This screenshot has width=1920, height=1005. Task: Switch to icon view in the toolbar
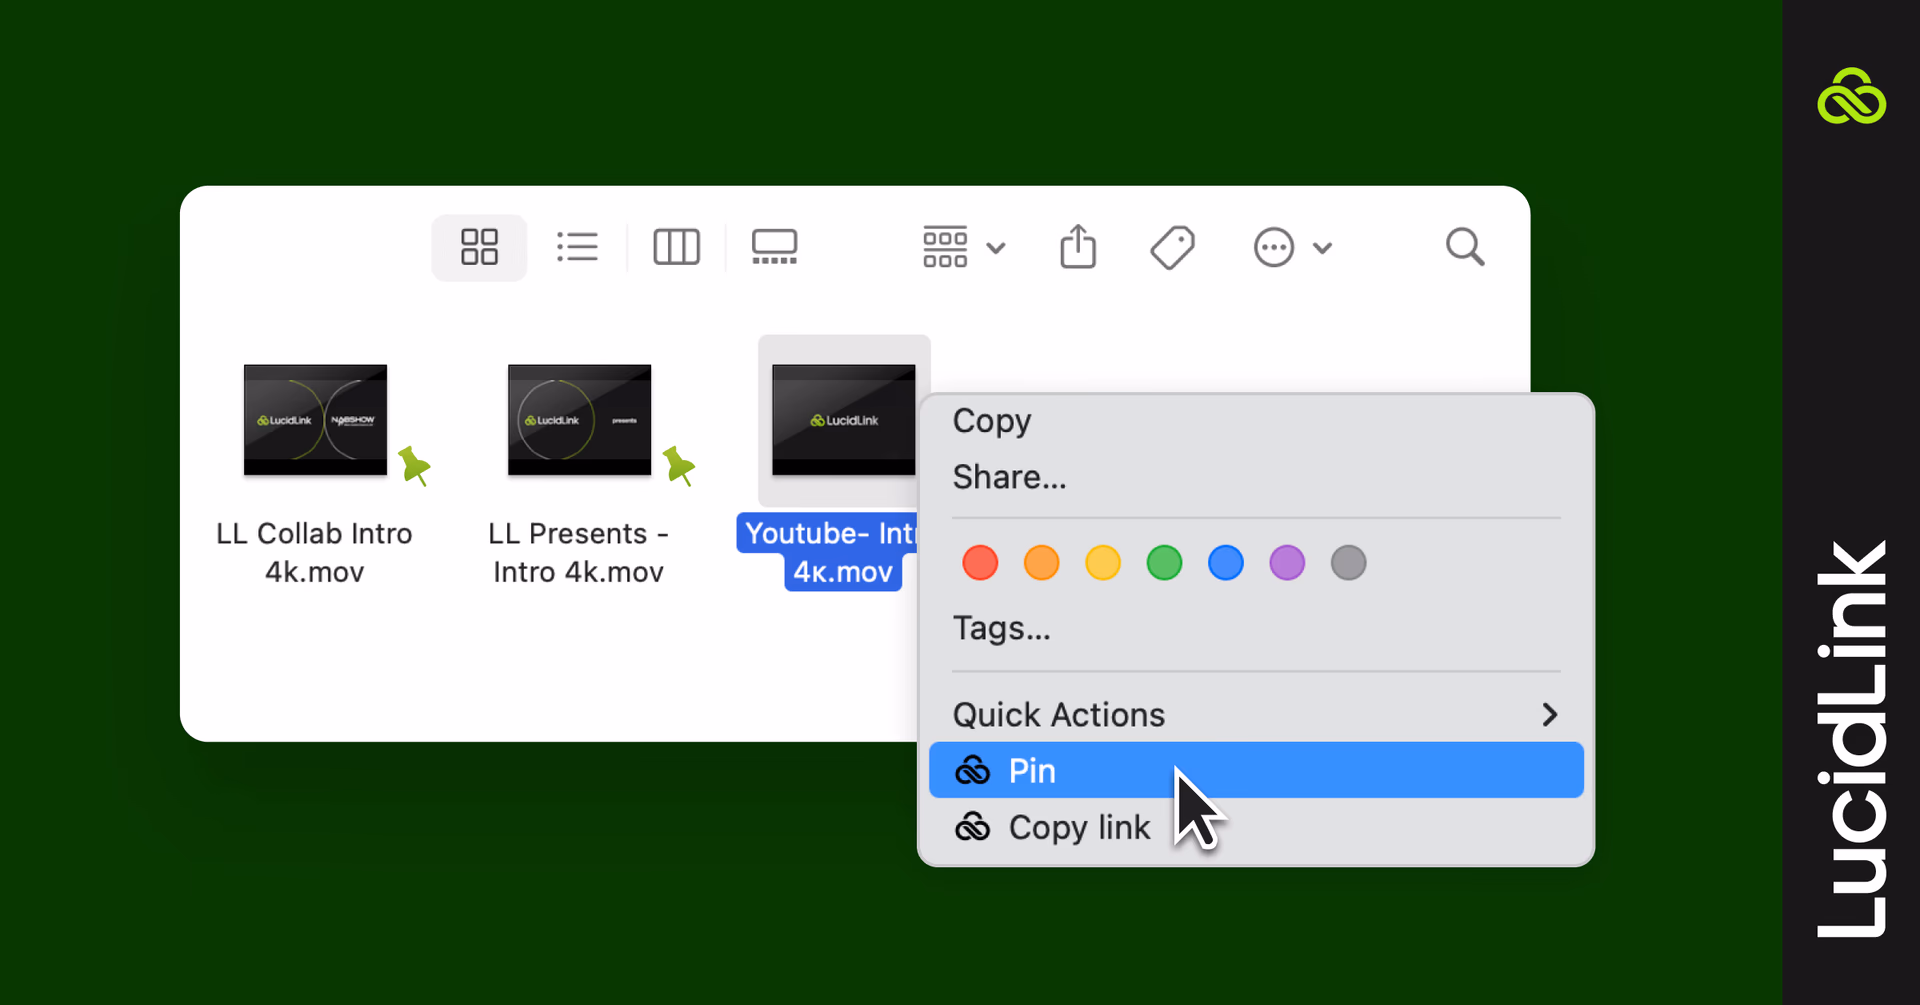click(478, 247)
